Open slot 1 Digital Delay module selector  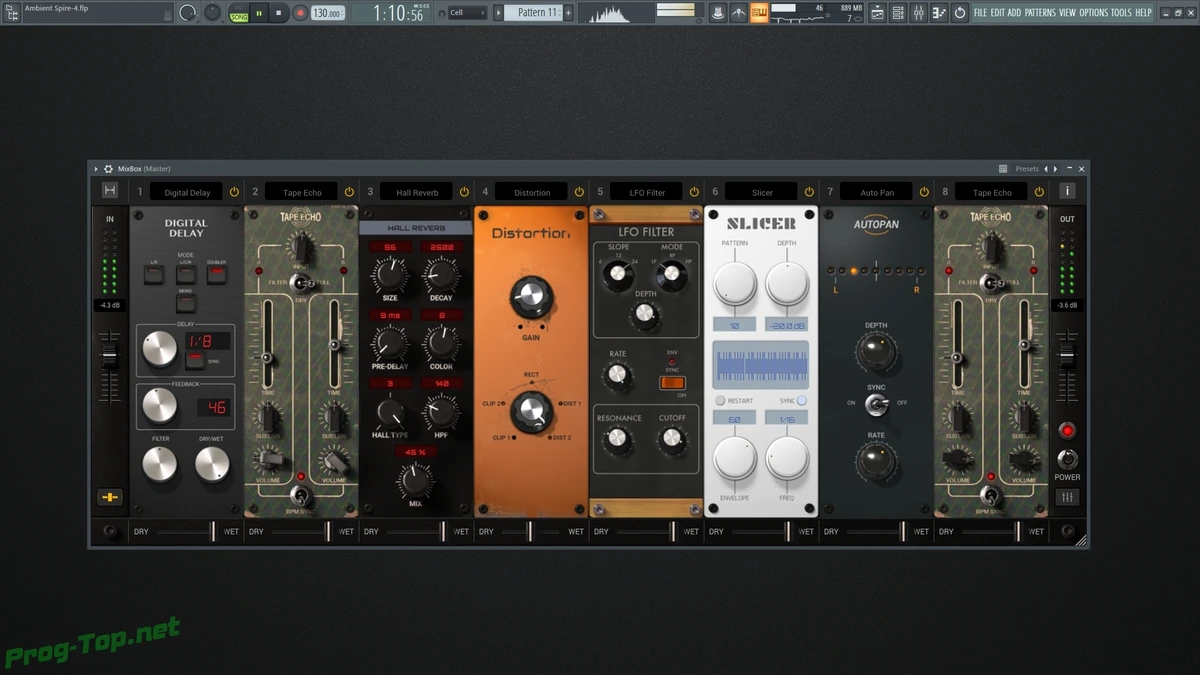[x=187, y=192]
